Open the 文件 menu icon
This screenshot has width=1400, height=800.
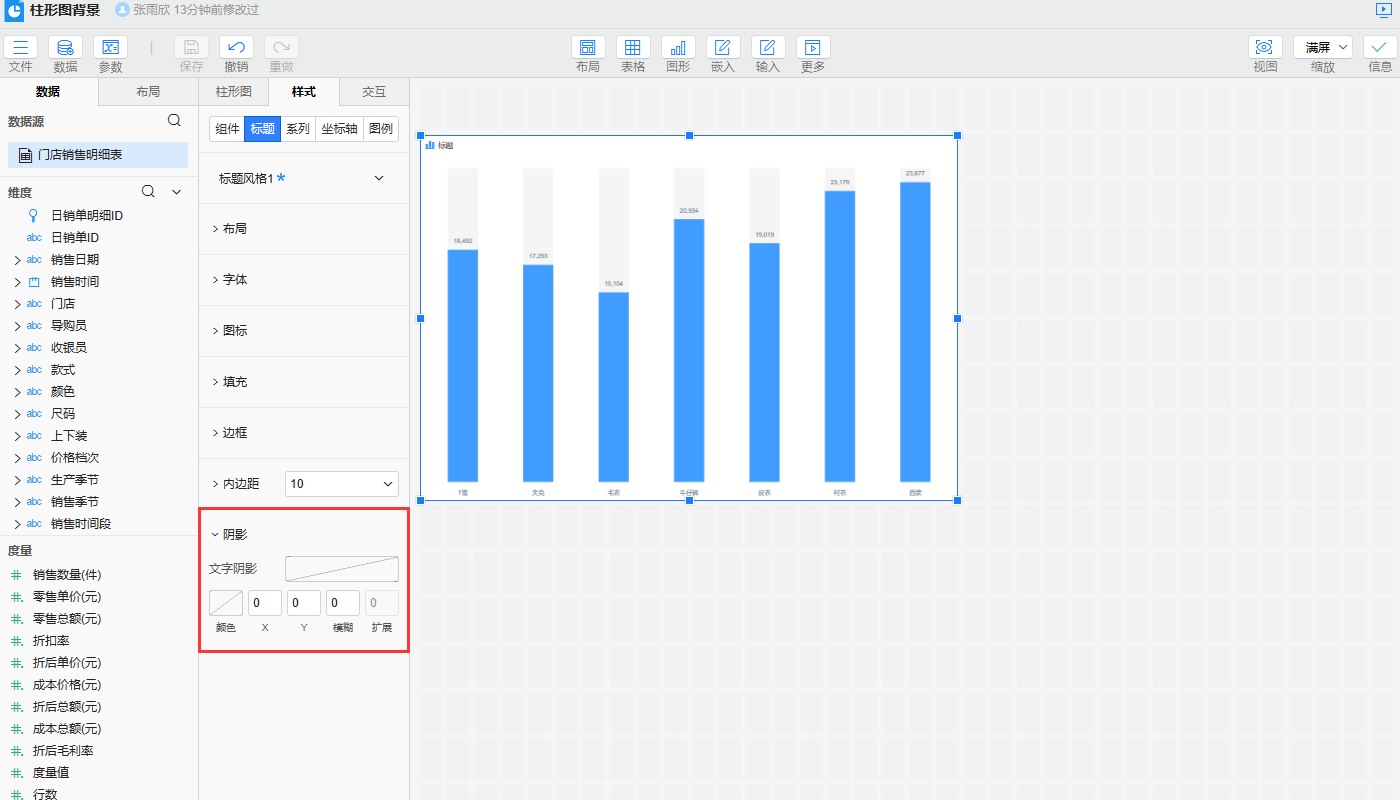pyautogui.click(x=21, y=47)
